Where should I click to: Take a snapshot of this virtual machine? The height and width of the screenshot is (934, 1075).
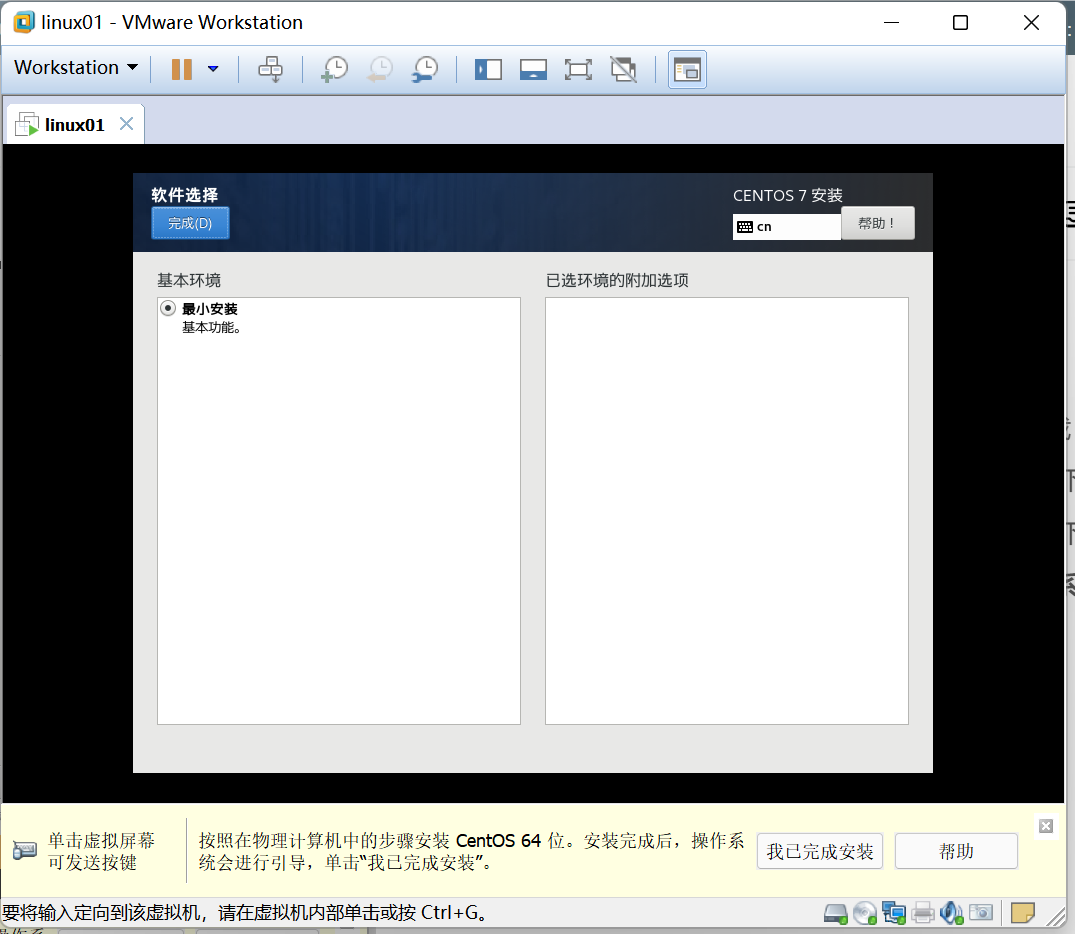335,69
